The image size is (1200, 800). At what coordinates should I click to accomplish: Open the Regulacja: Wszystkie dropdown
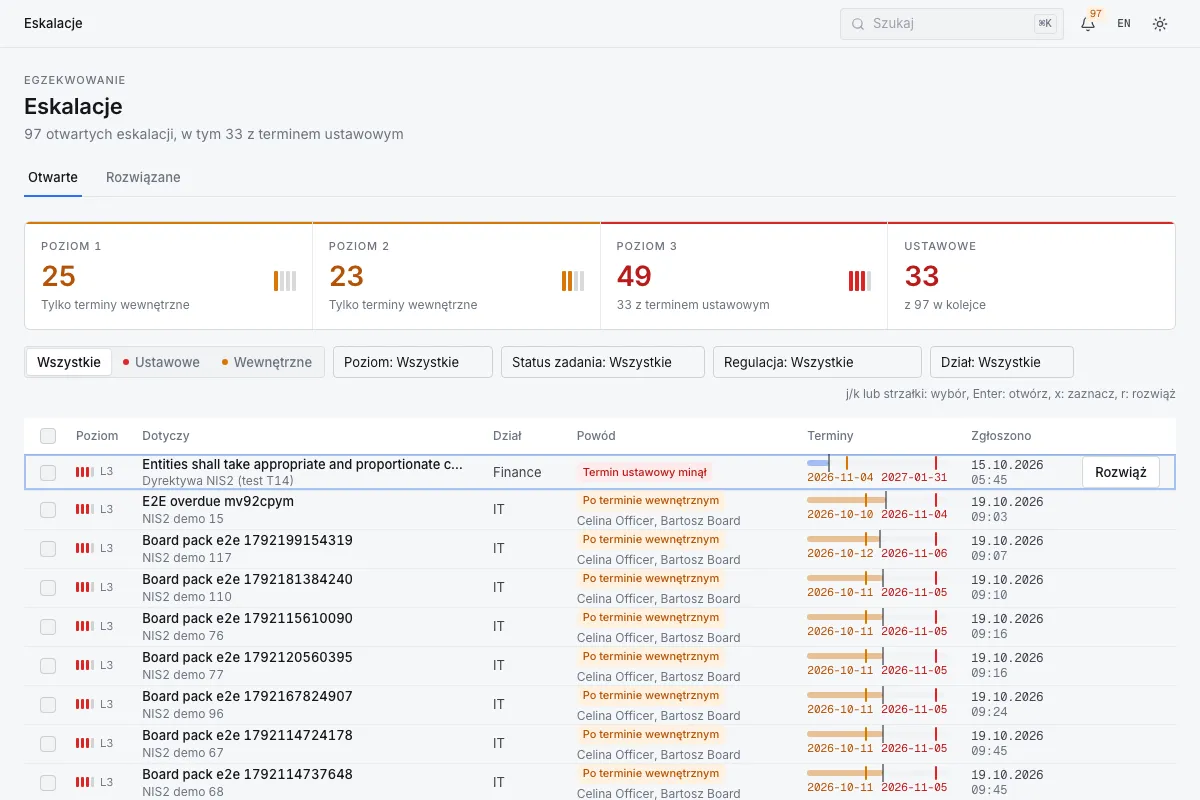pyautogui.click(x=817, y=362)
